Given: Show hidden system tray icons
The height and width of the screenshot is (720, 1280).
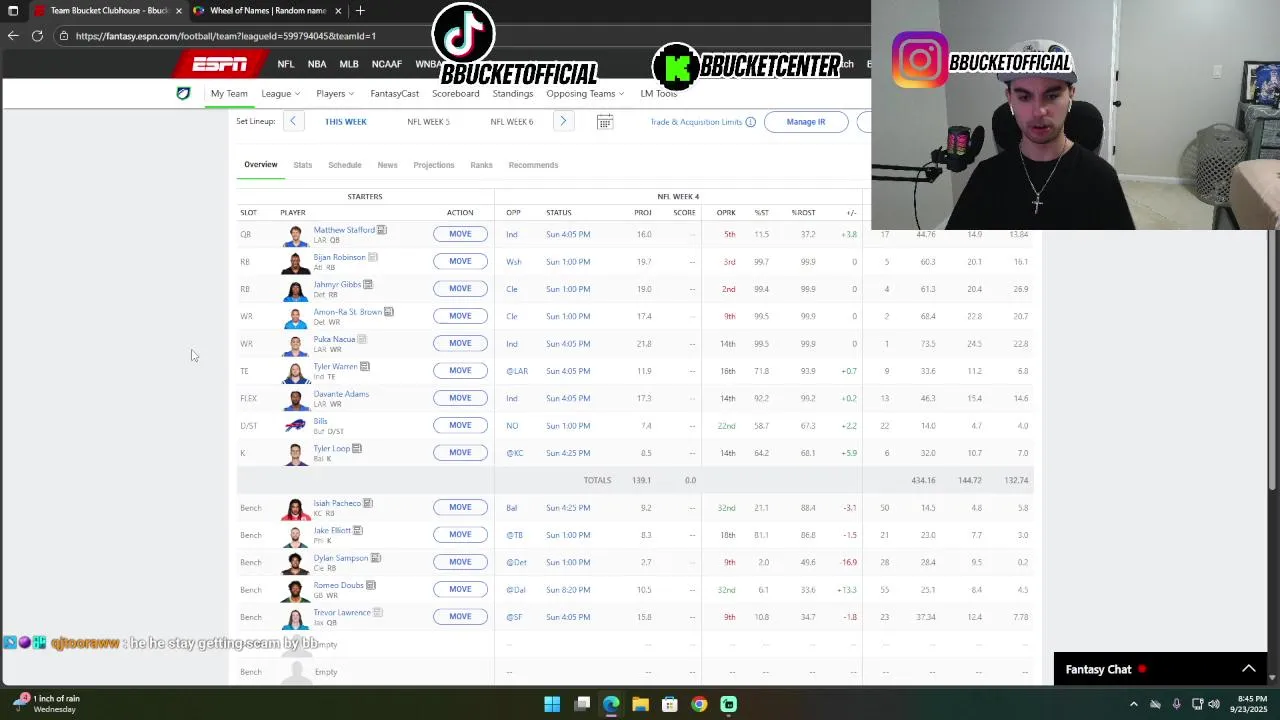Looking at the screenshot, I should point(1134,704).
